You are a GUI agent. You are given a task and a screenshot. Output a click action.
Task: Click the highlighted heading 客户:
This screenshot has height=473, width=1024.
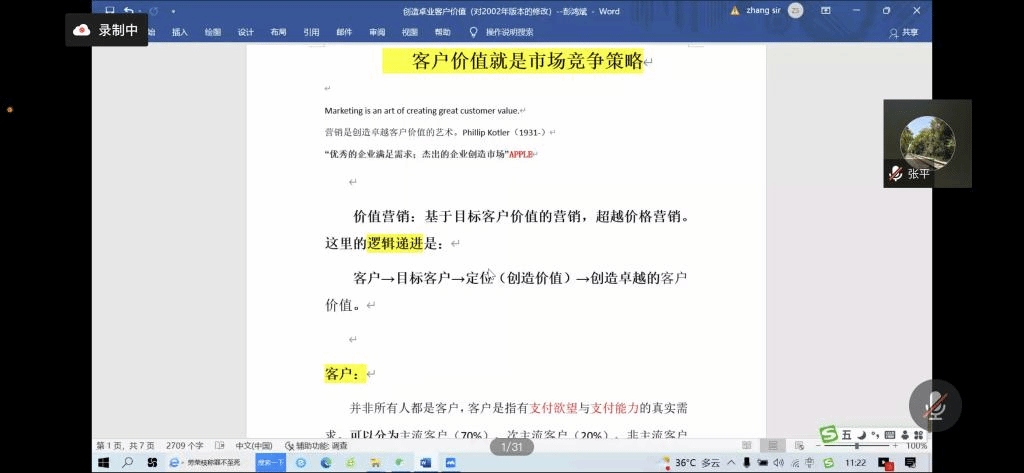click(345, 374)
